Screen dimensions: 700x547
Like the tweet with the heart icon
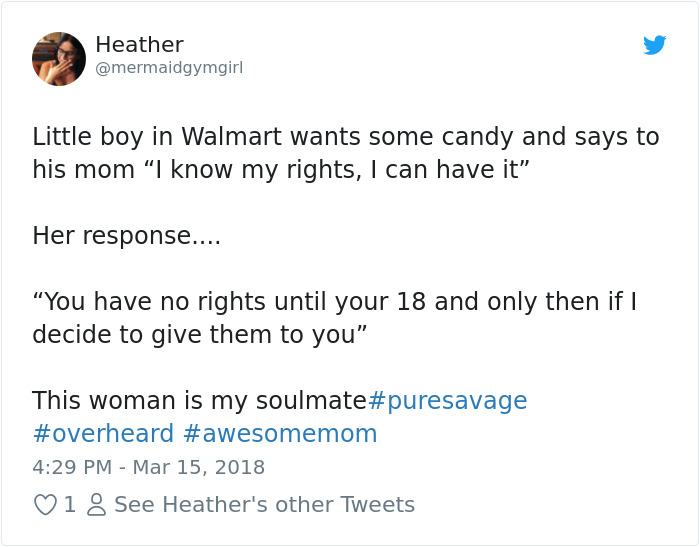[45, 505]
